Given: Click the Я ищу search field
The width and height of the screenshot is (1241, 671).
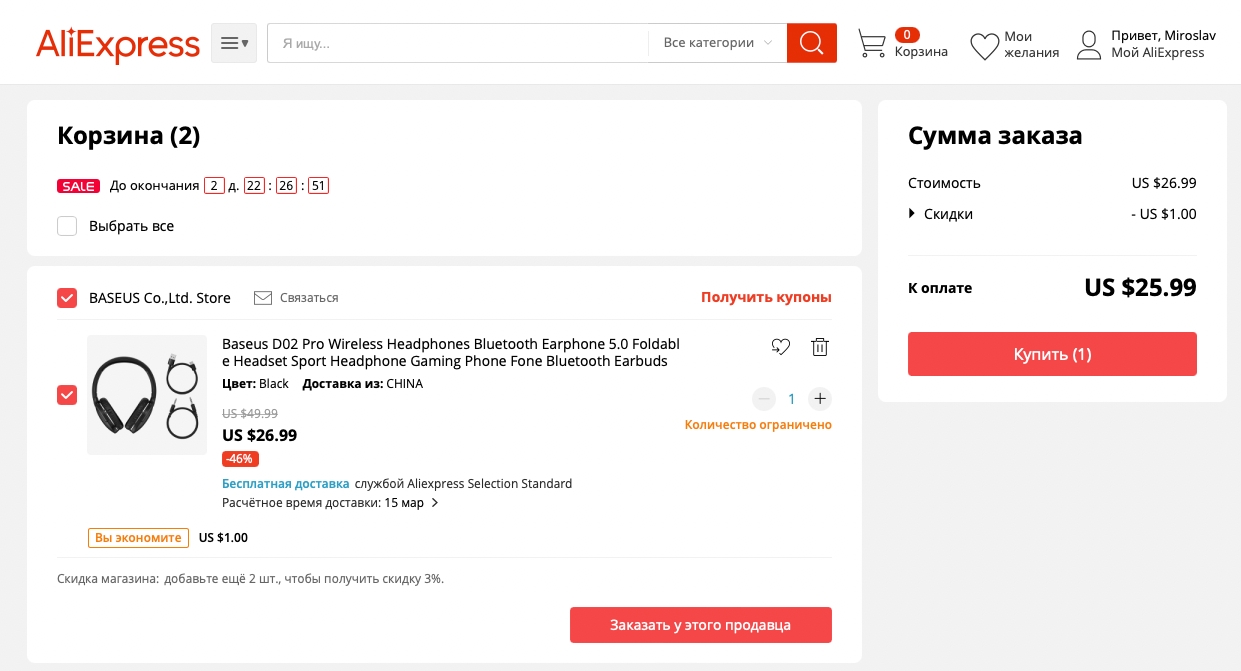Looking at the screenshot, I should point(458,43).
